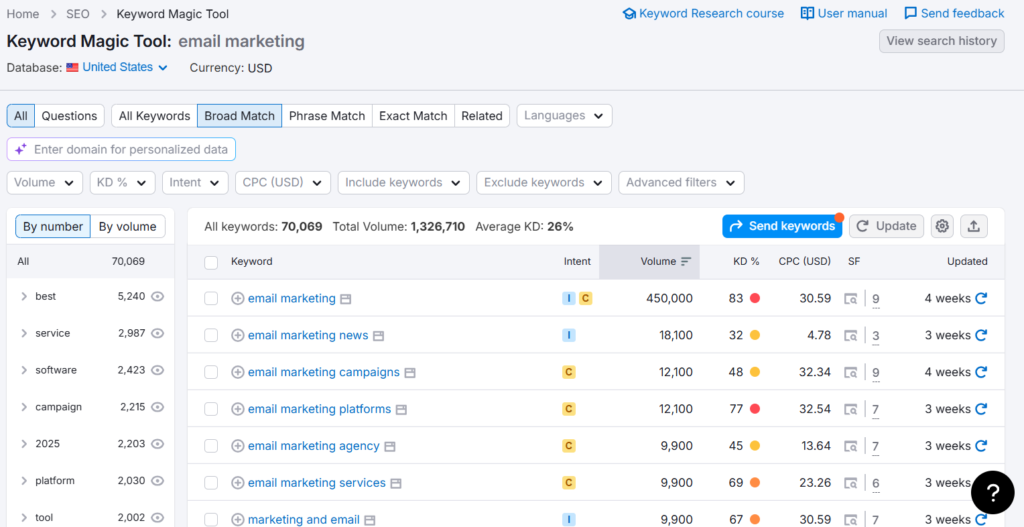1024x527 pixels.
Task: Open the 'email marketing platforms' keyword link
Action: [x=319, y=409]
